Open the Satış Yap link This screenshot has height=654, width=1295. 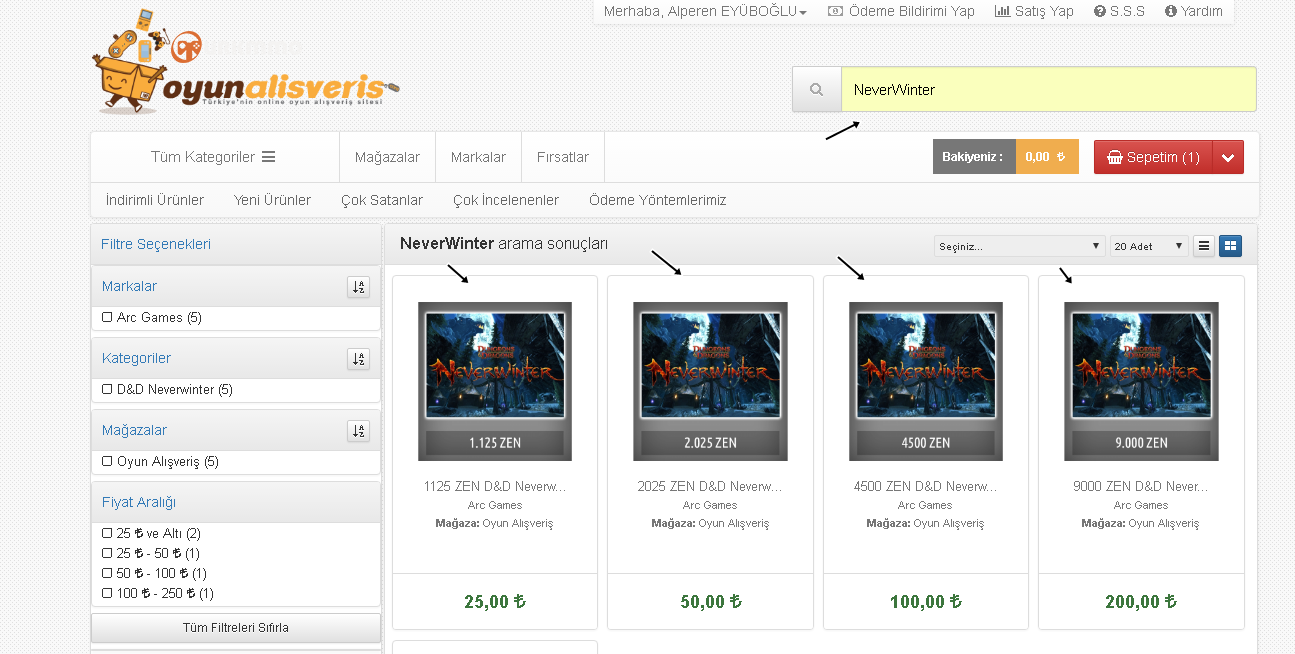click(x=1034, y=11)
